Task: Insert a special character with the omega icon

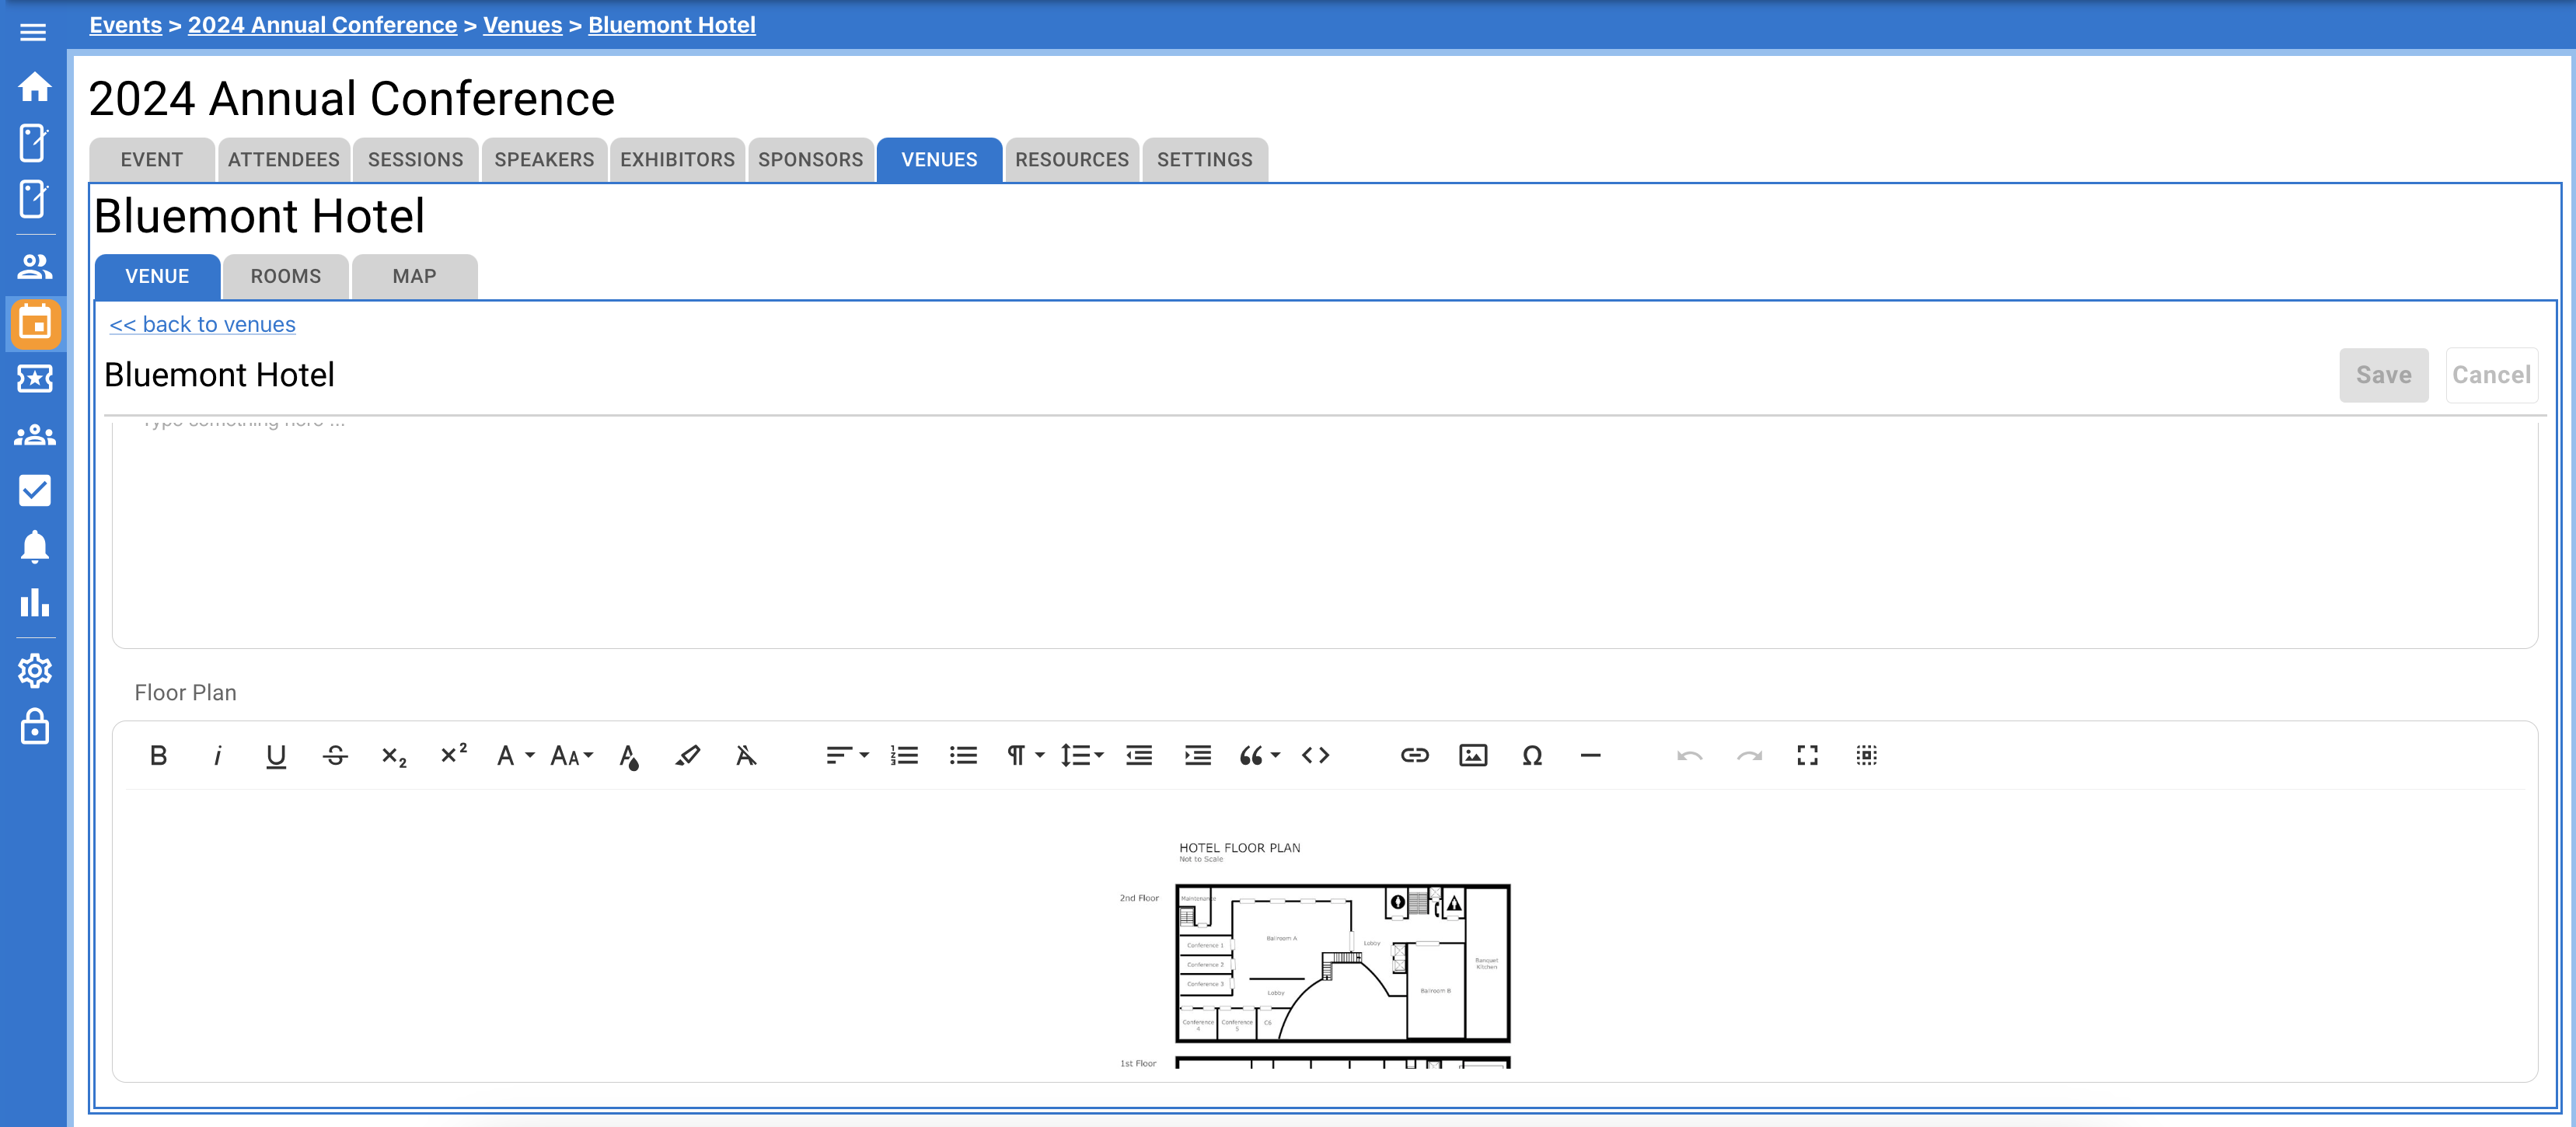Action: [1532, 755]
